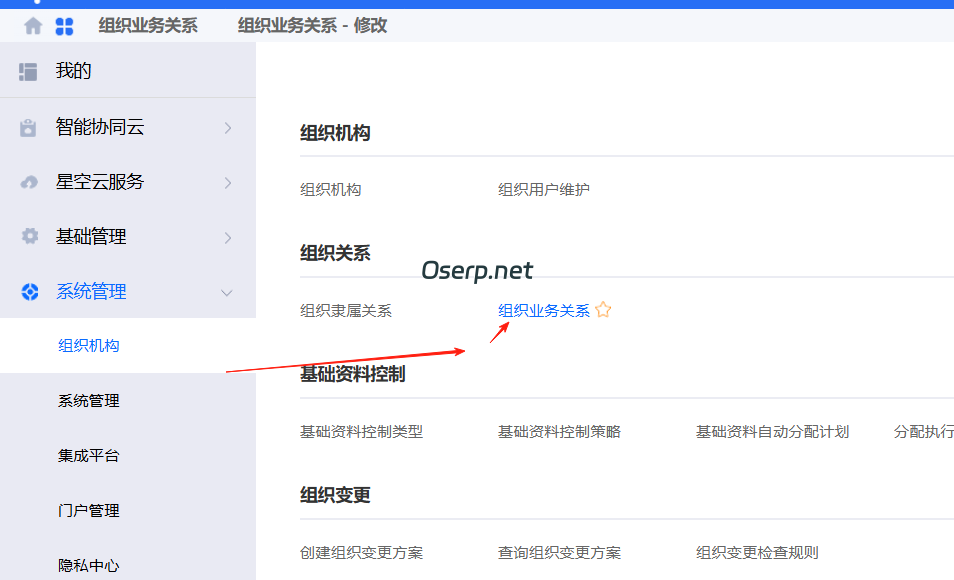The image size is (954, 580).
Task: Click the 智能协同云 cloud icon
Action: 30,126
